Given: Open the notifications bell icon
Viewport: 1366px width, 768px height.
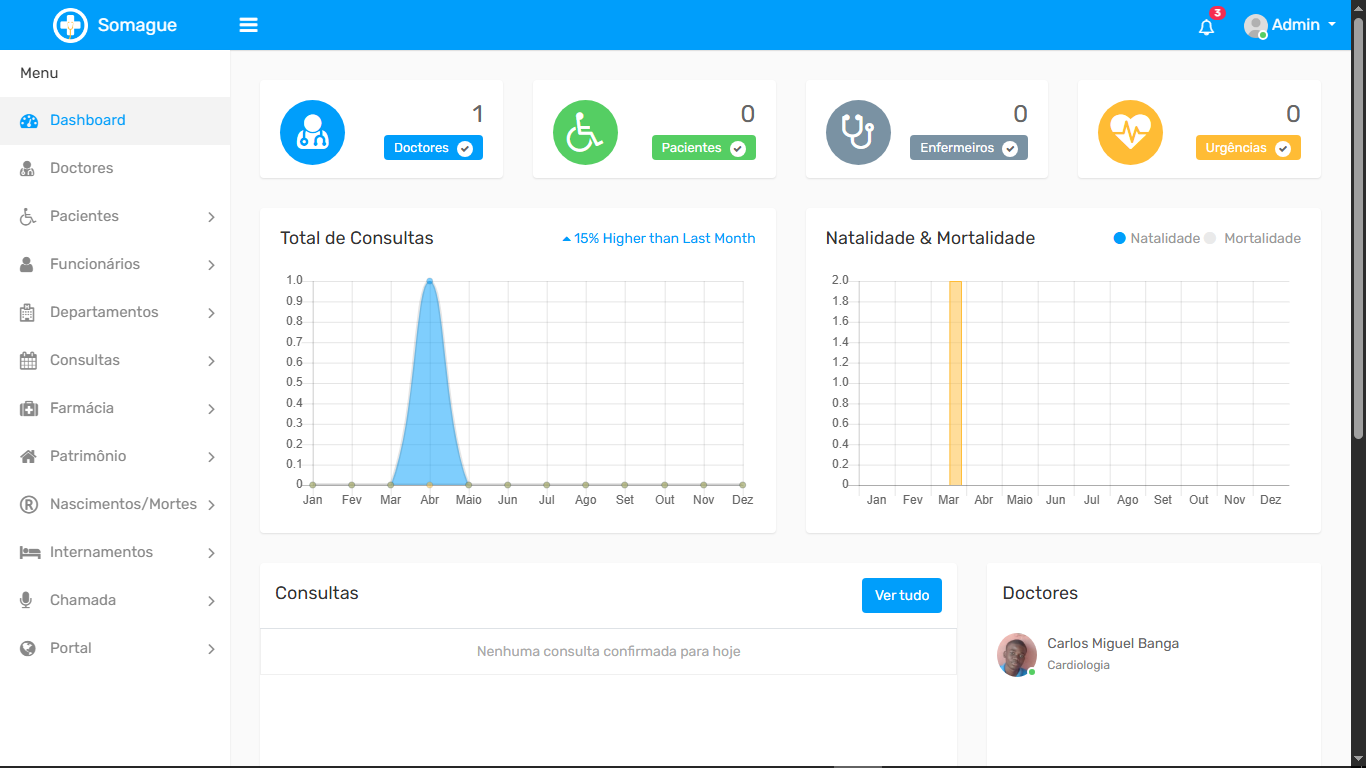Looking at the screenshot, I should pos(1206,27).
